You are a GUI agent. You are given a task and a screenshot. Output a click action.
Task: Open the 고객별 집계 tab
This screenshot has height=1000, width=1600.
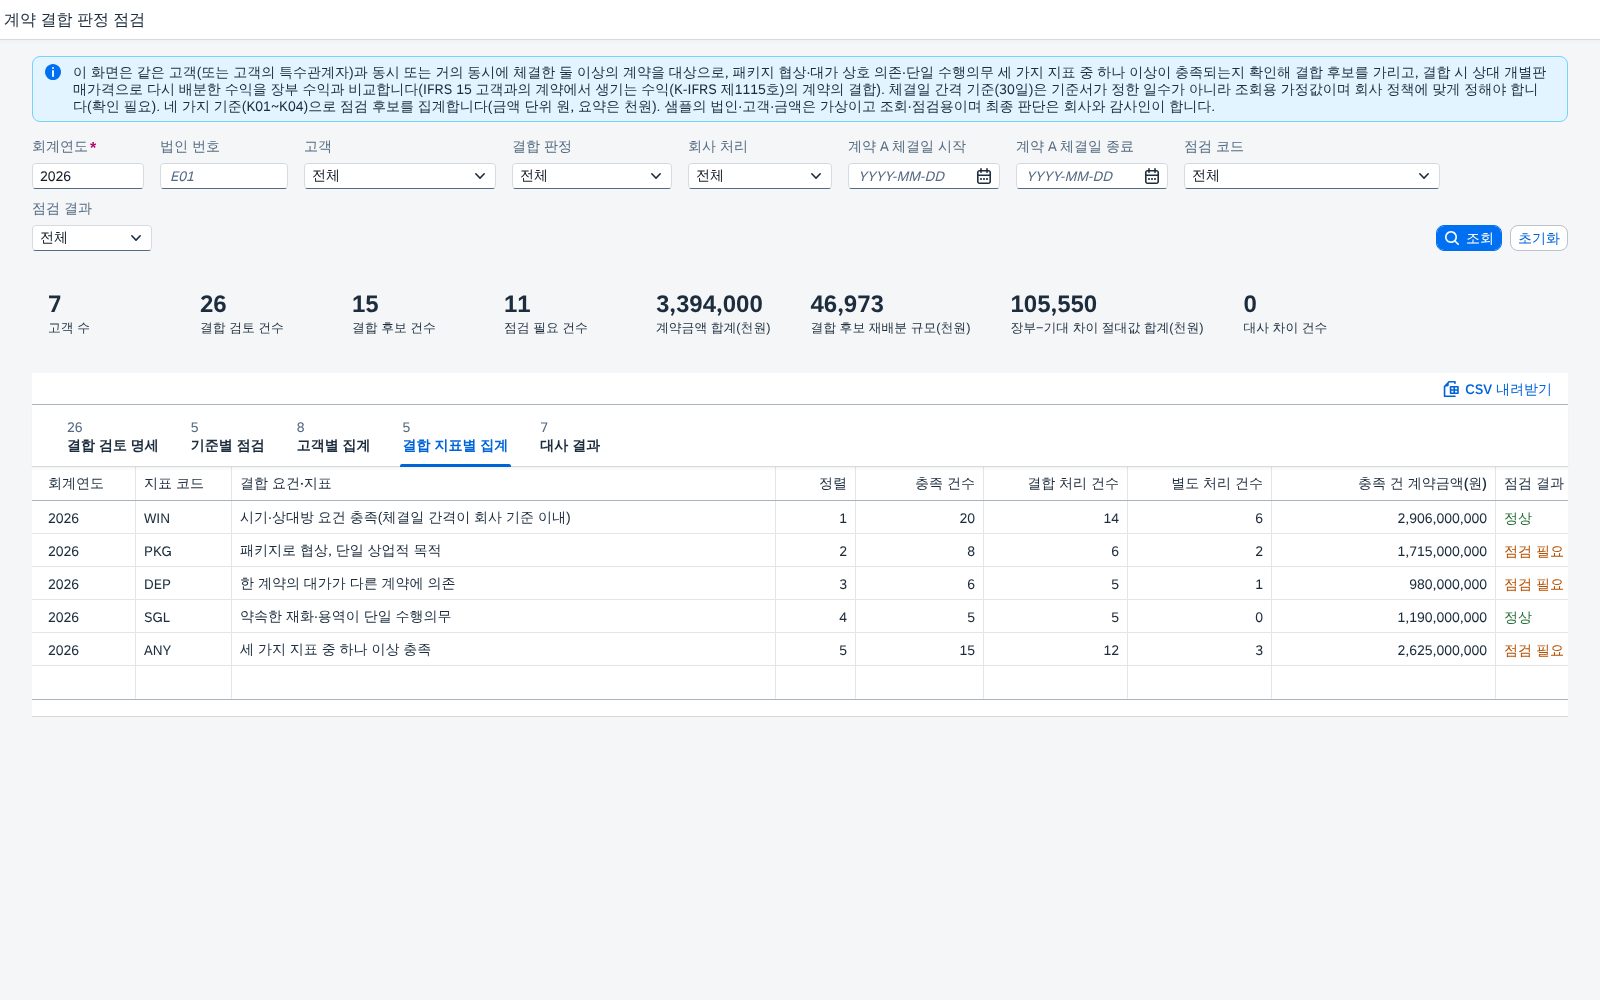click(333, 437)
